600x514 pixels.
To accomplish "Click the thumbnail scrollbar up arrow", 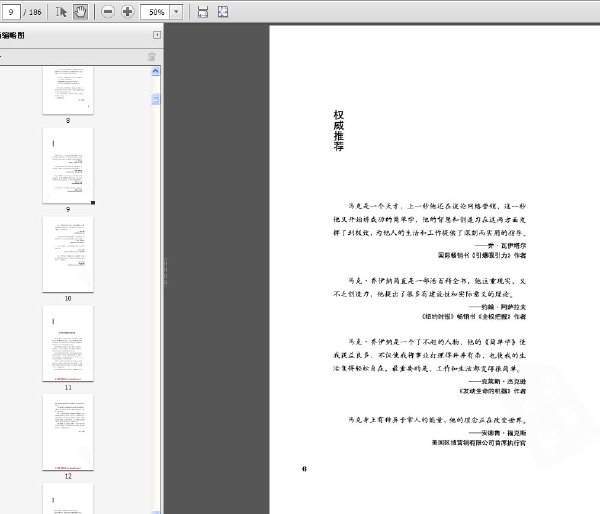I will 155,71.
